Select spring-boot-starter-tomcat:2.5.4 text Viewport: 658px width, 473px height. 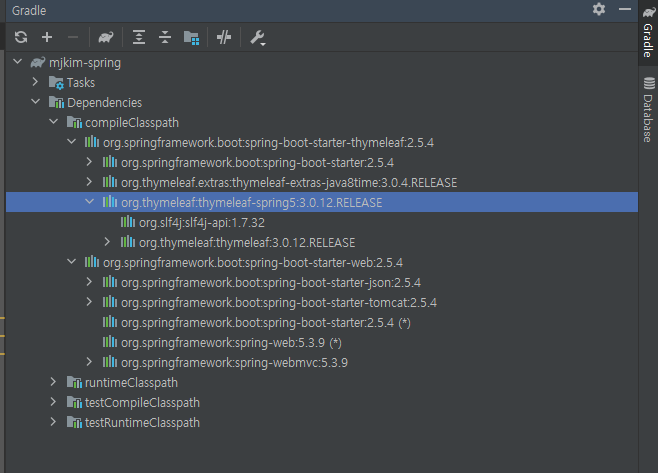279,303
